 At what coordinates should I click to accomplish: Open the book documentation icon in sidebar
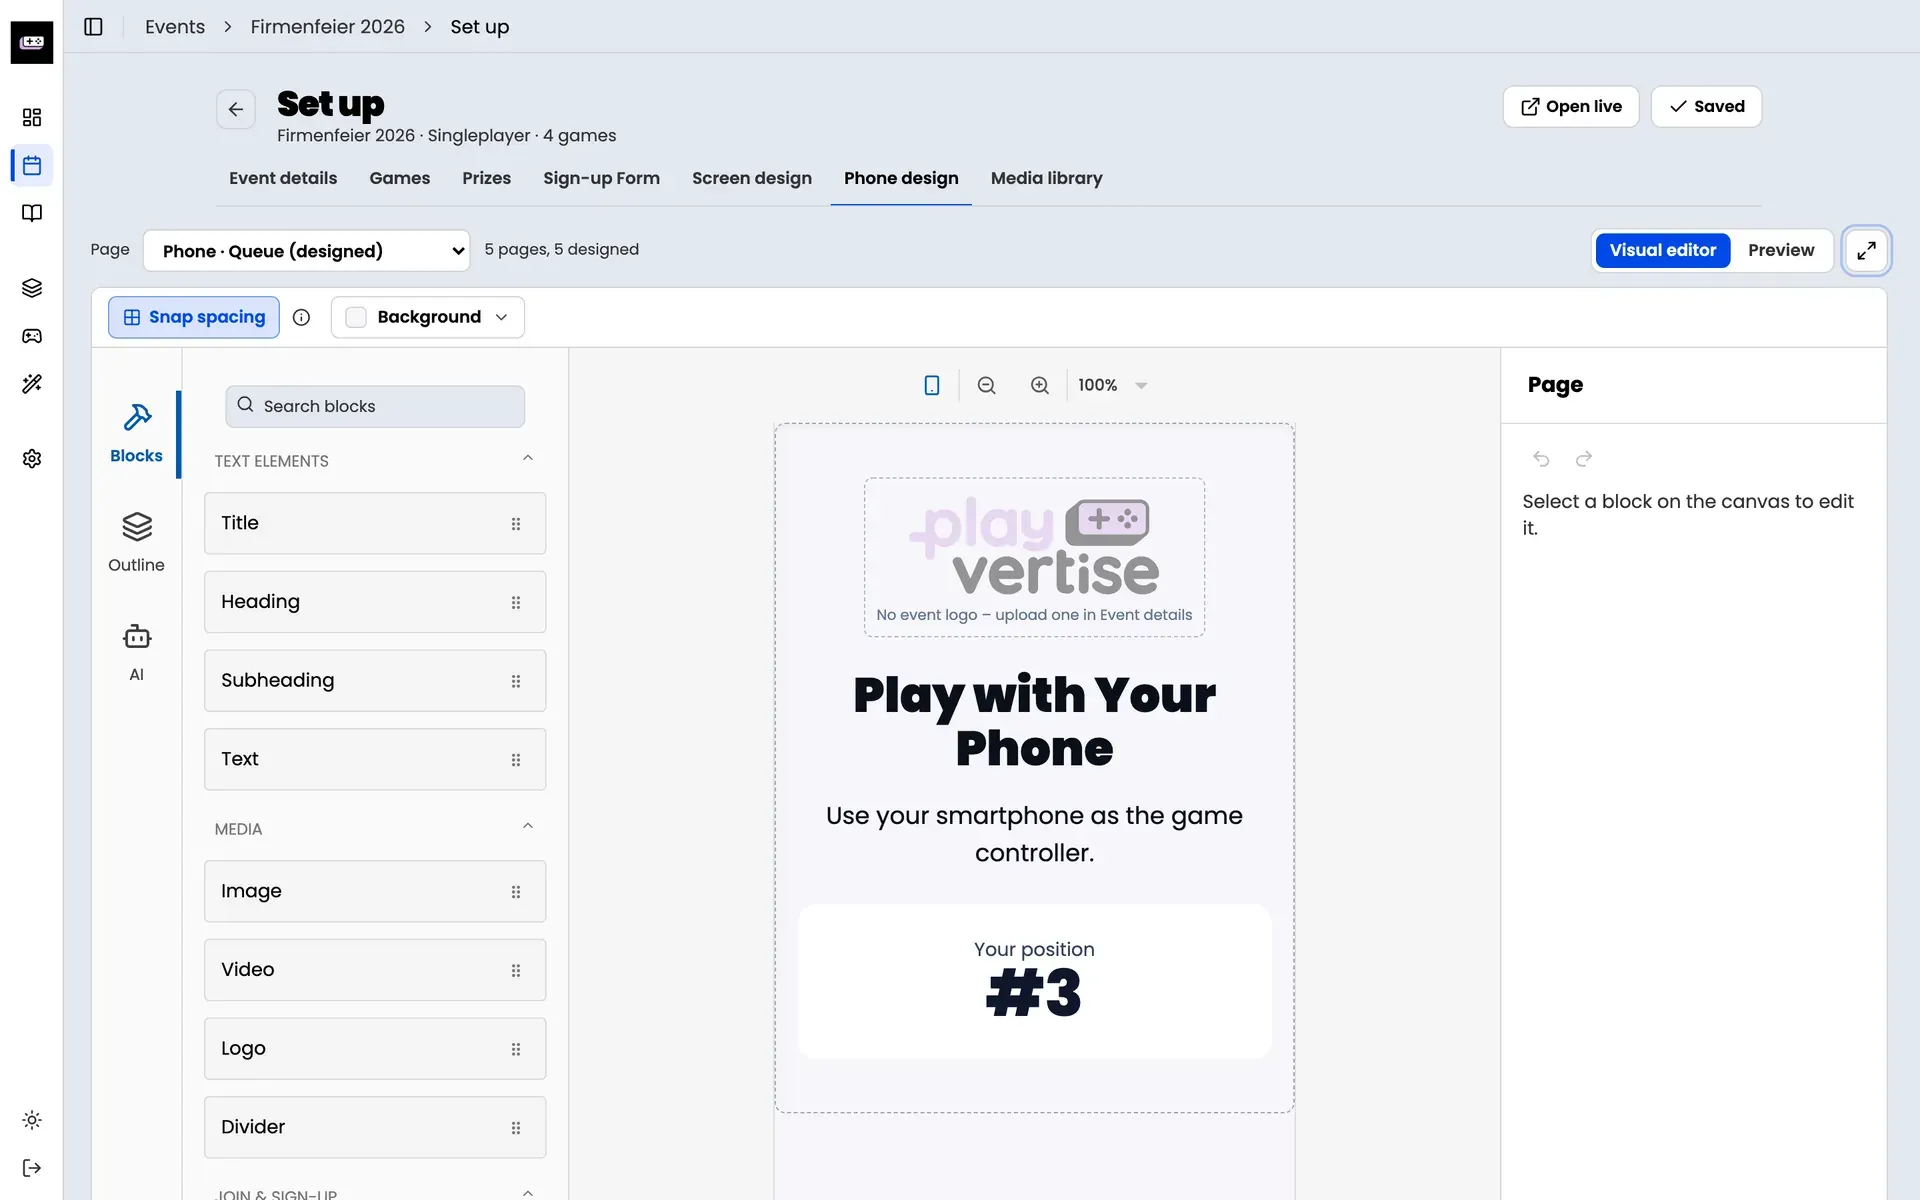click(32, 213)
